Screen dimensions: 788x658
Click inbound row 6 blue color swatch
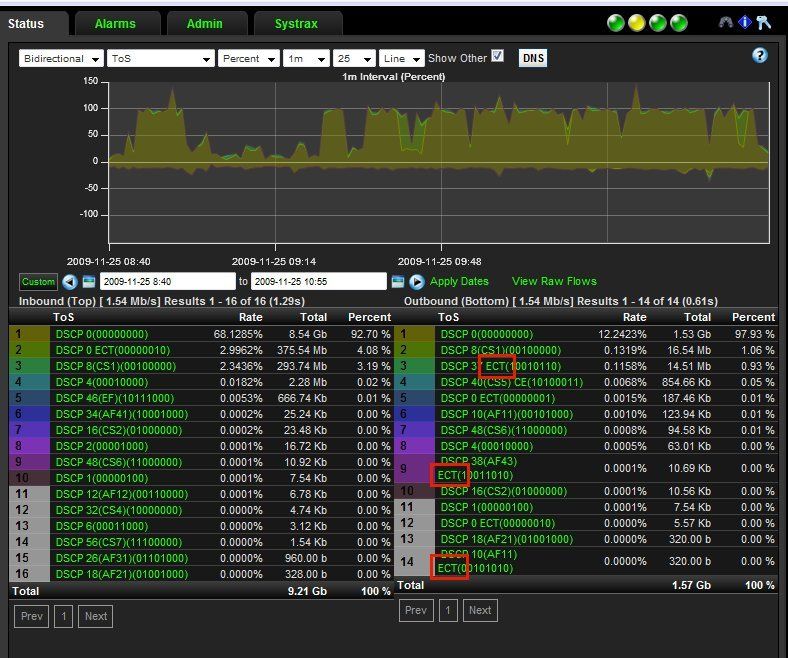(29, 414)
